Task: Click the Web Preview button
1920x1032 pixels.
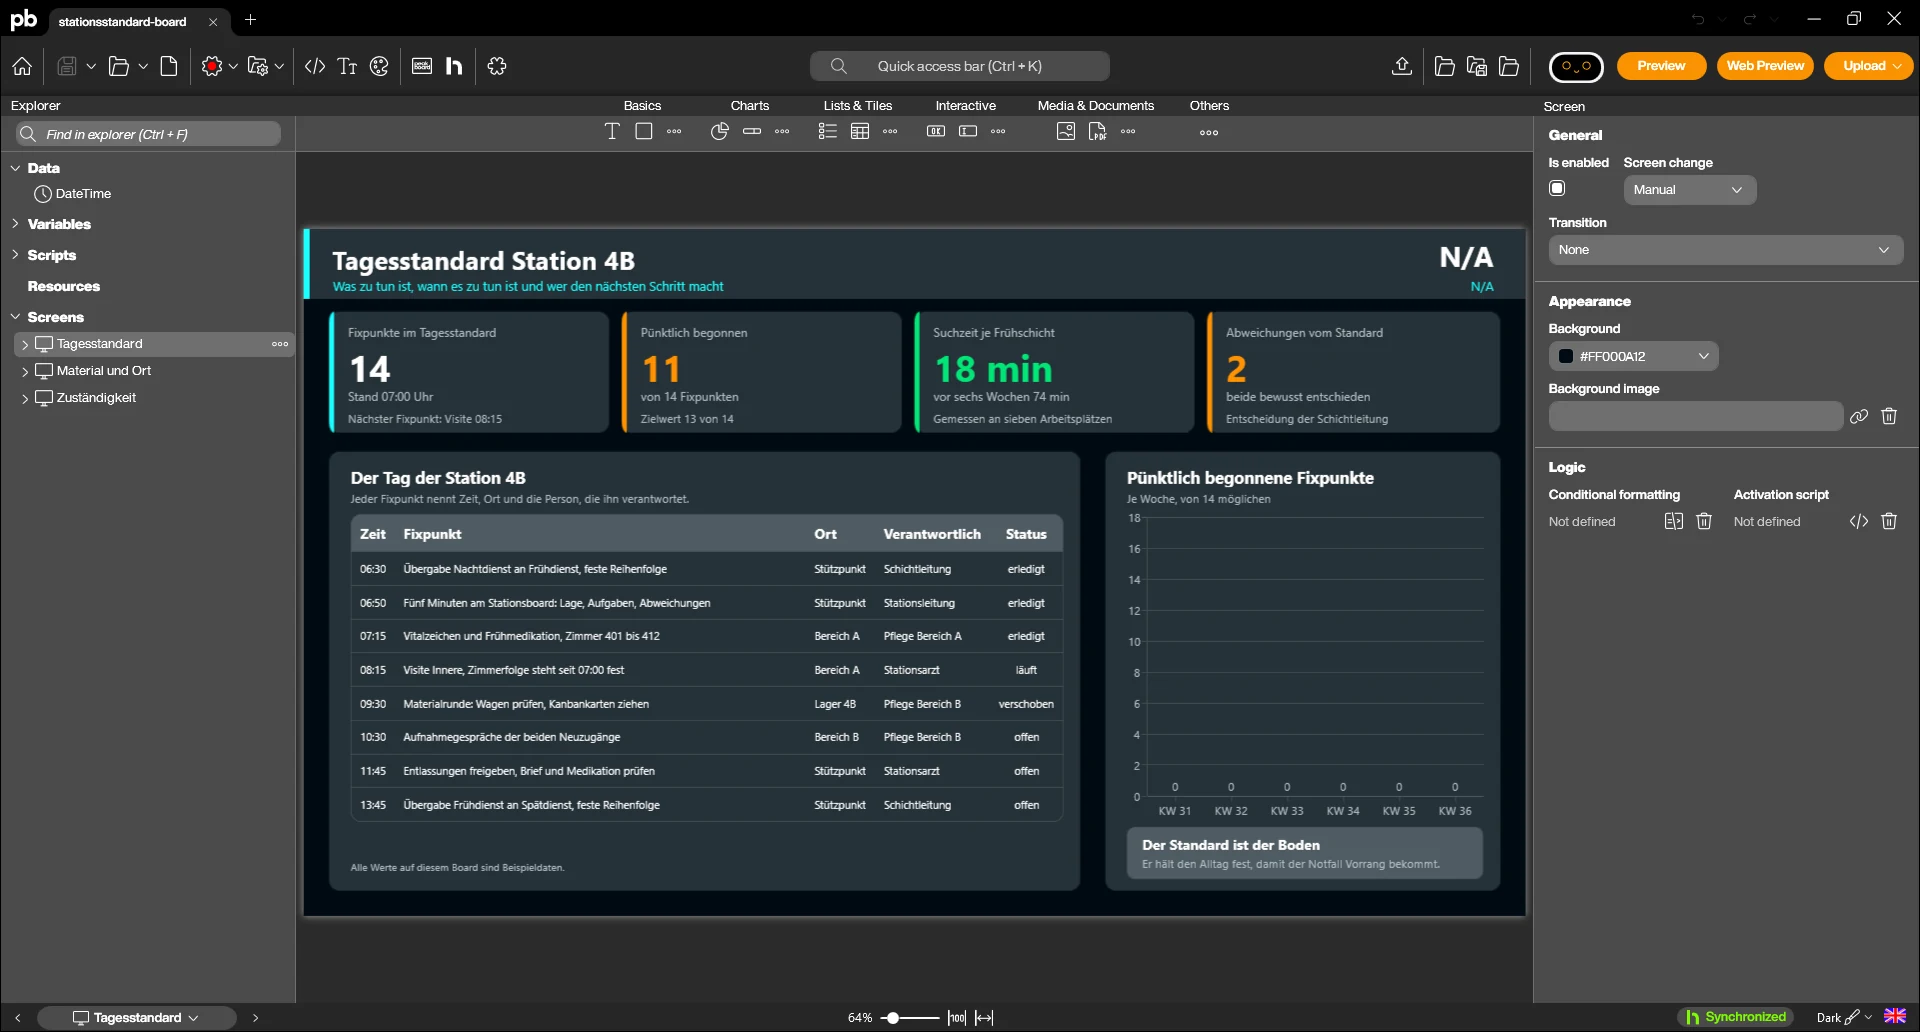Action: 1765,66
